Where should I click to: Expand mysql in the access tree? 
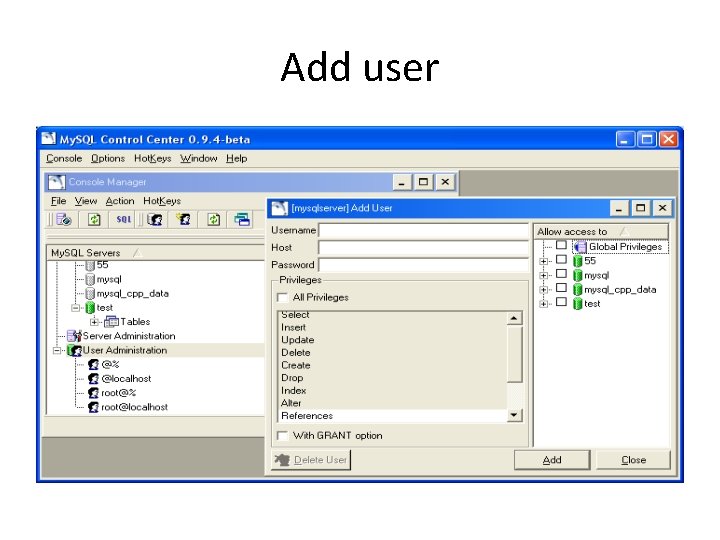point(543,276)
